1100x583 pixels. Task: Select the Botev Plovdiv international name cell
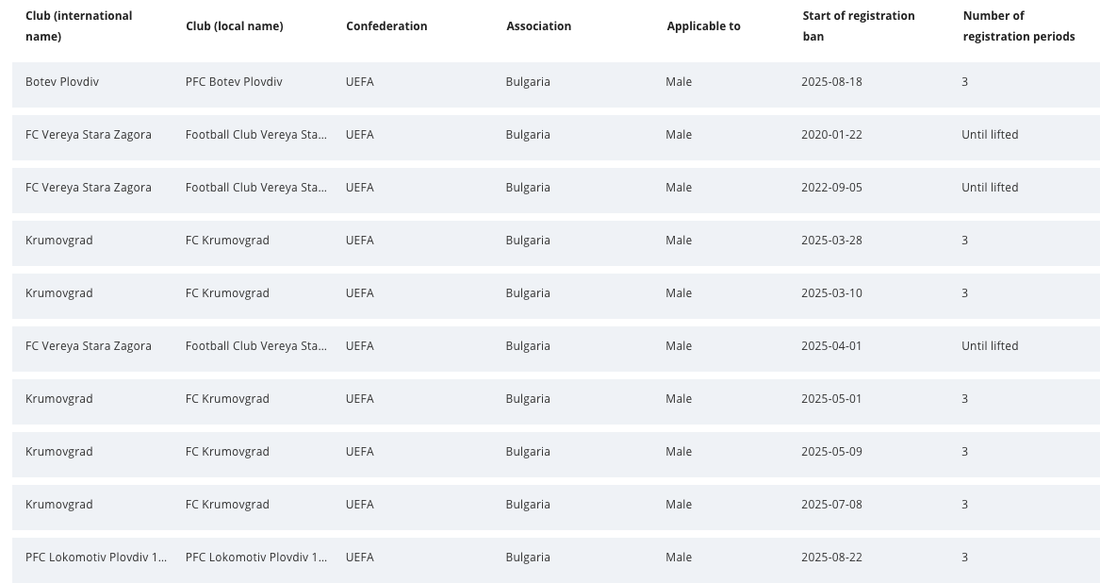click(62, 82)
